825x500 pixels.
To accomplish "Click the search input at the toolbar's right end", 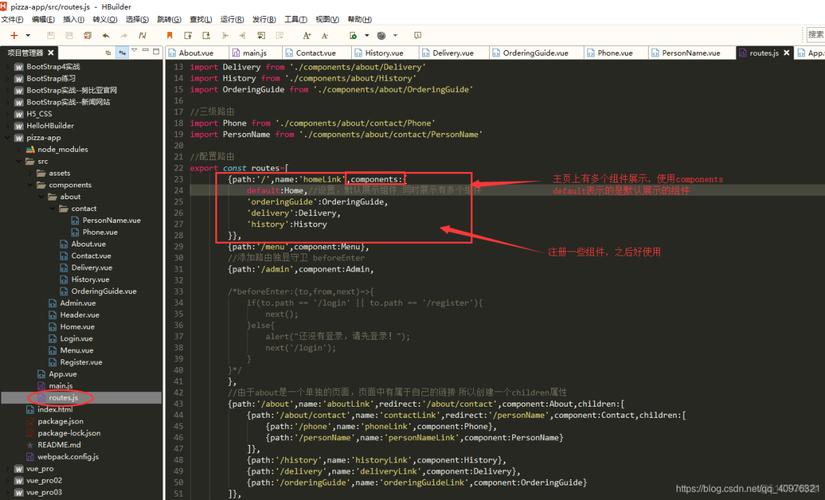I will [816, 34].
